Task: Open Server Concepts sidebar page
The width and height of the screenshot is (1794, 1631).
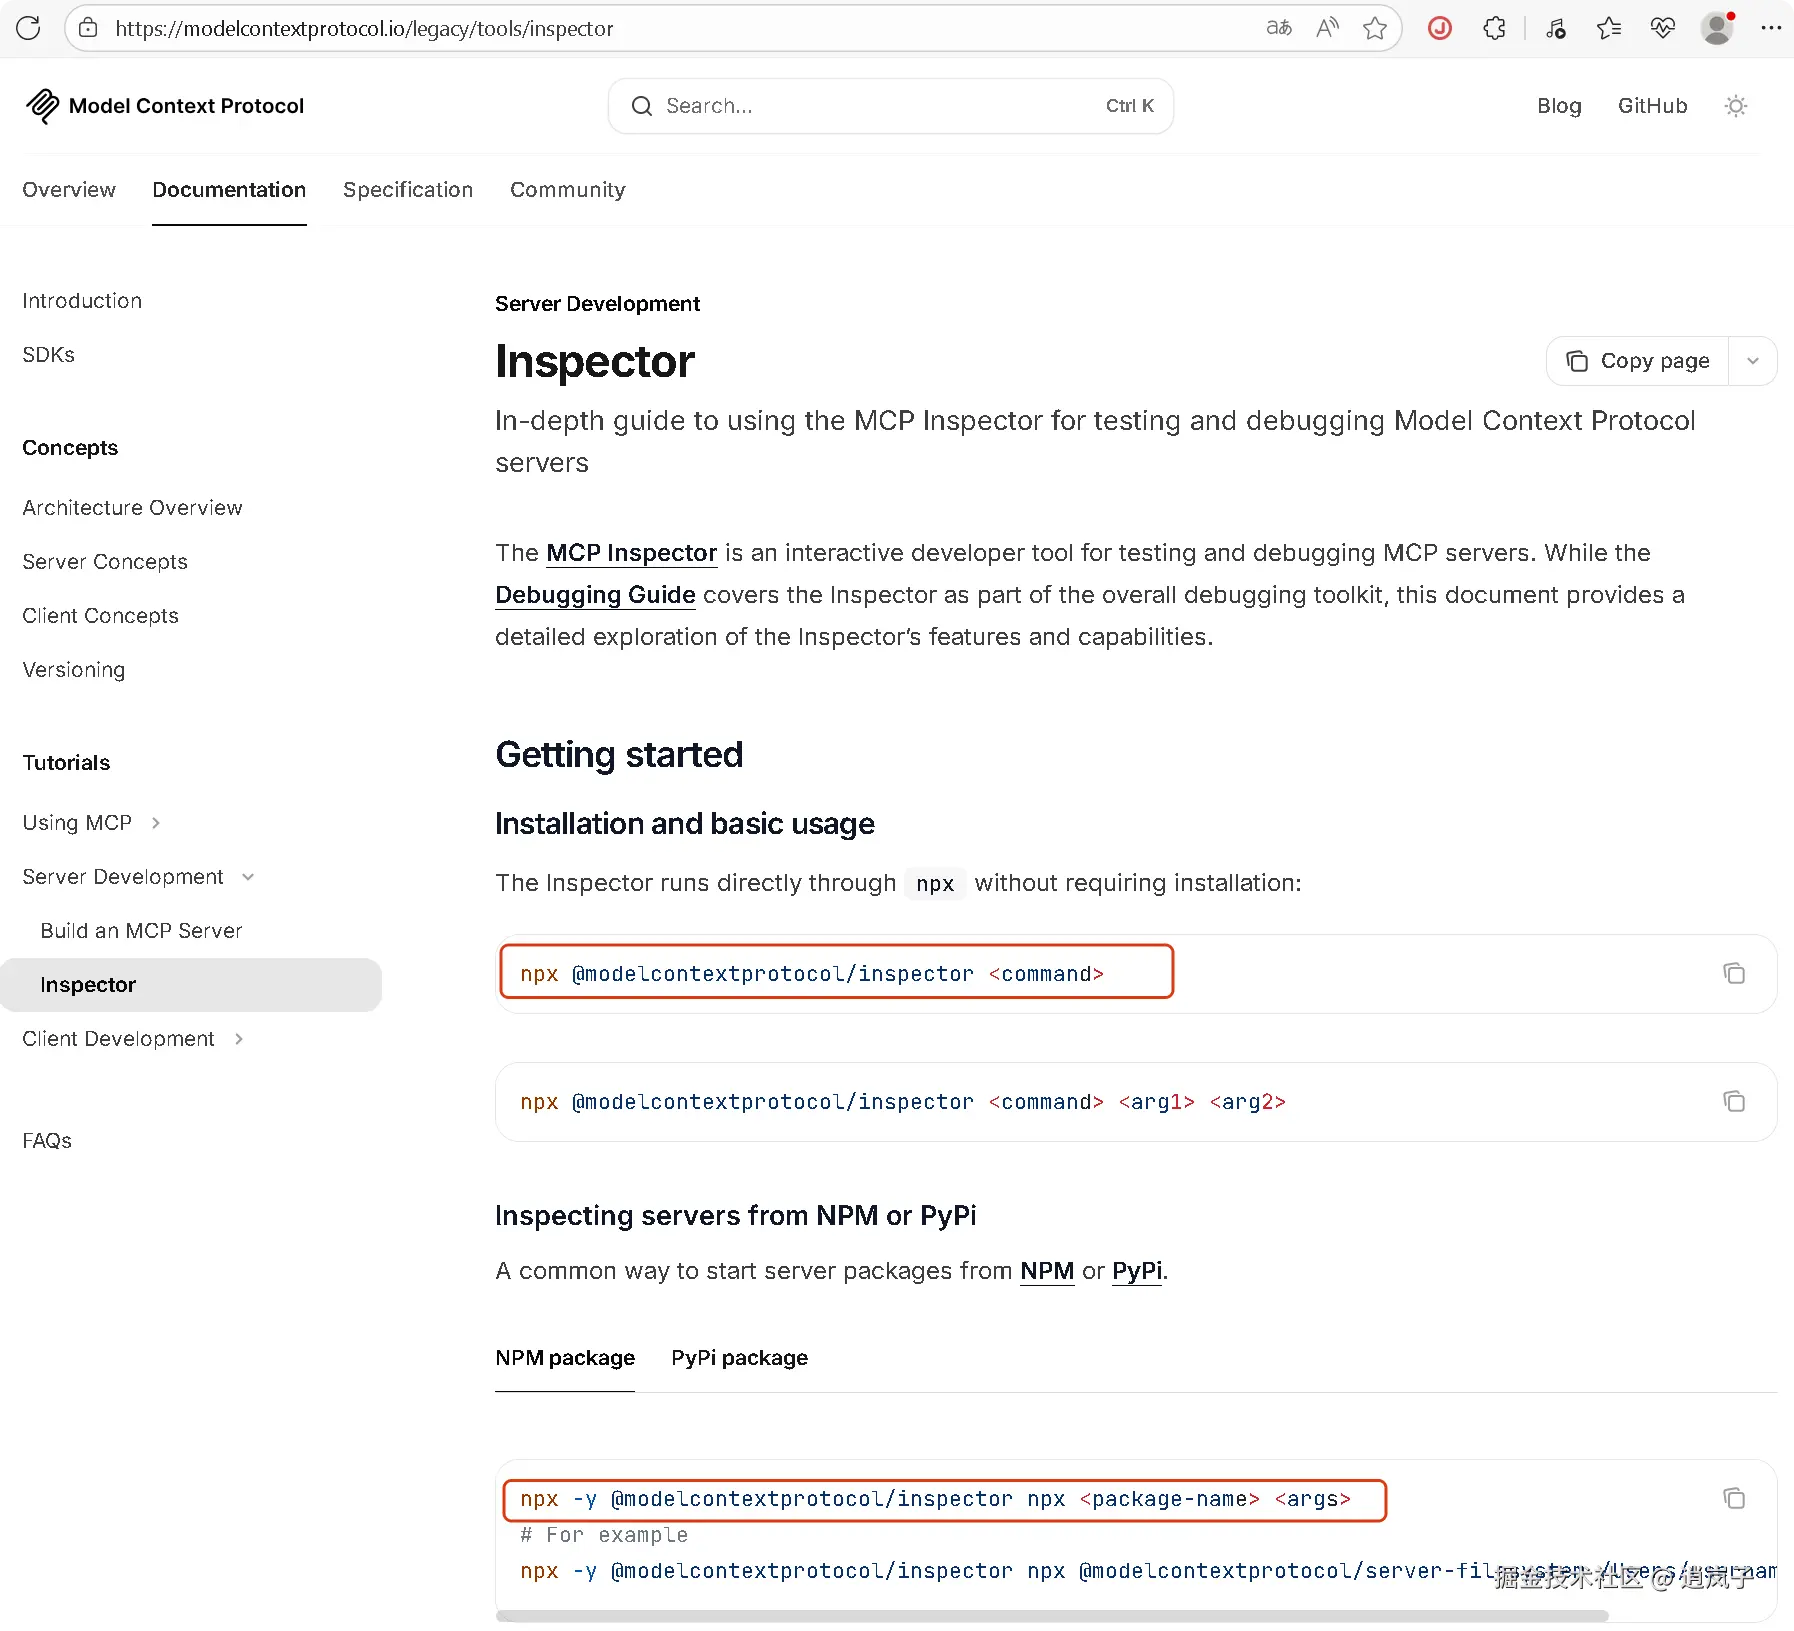Action: coord(105,562)
